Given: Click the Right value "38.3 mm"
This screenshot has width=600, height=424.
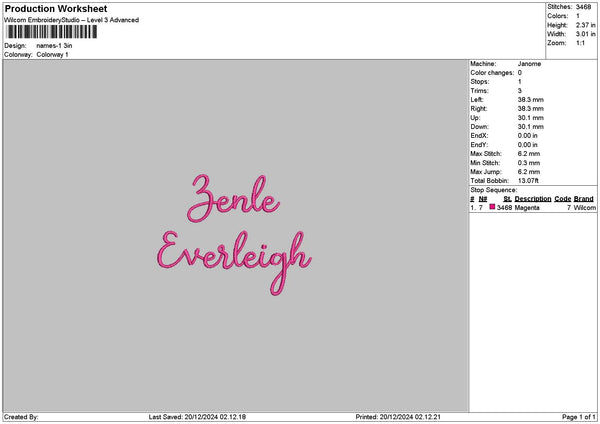Looking at the screenshot, I should pos(531,109).
